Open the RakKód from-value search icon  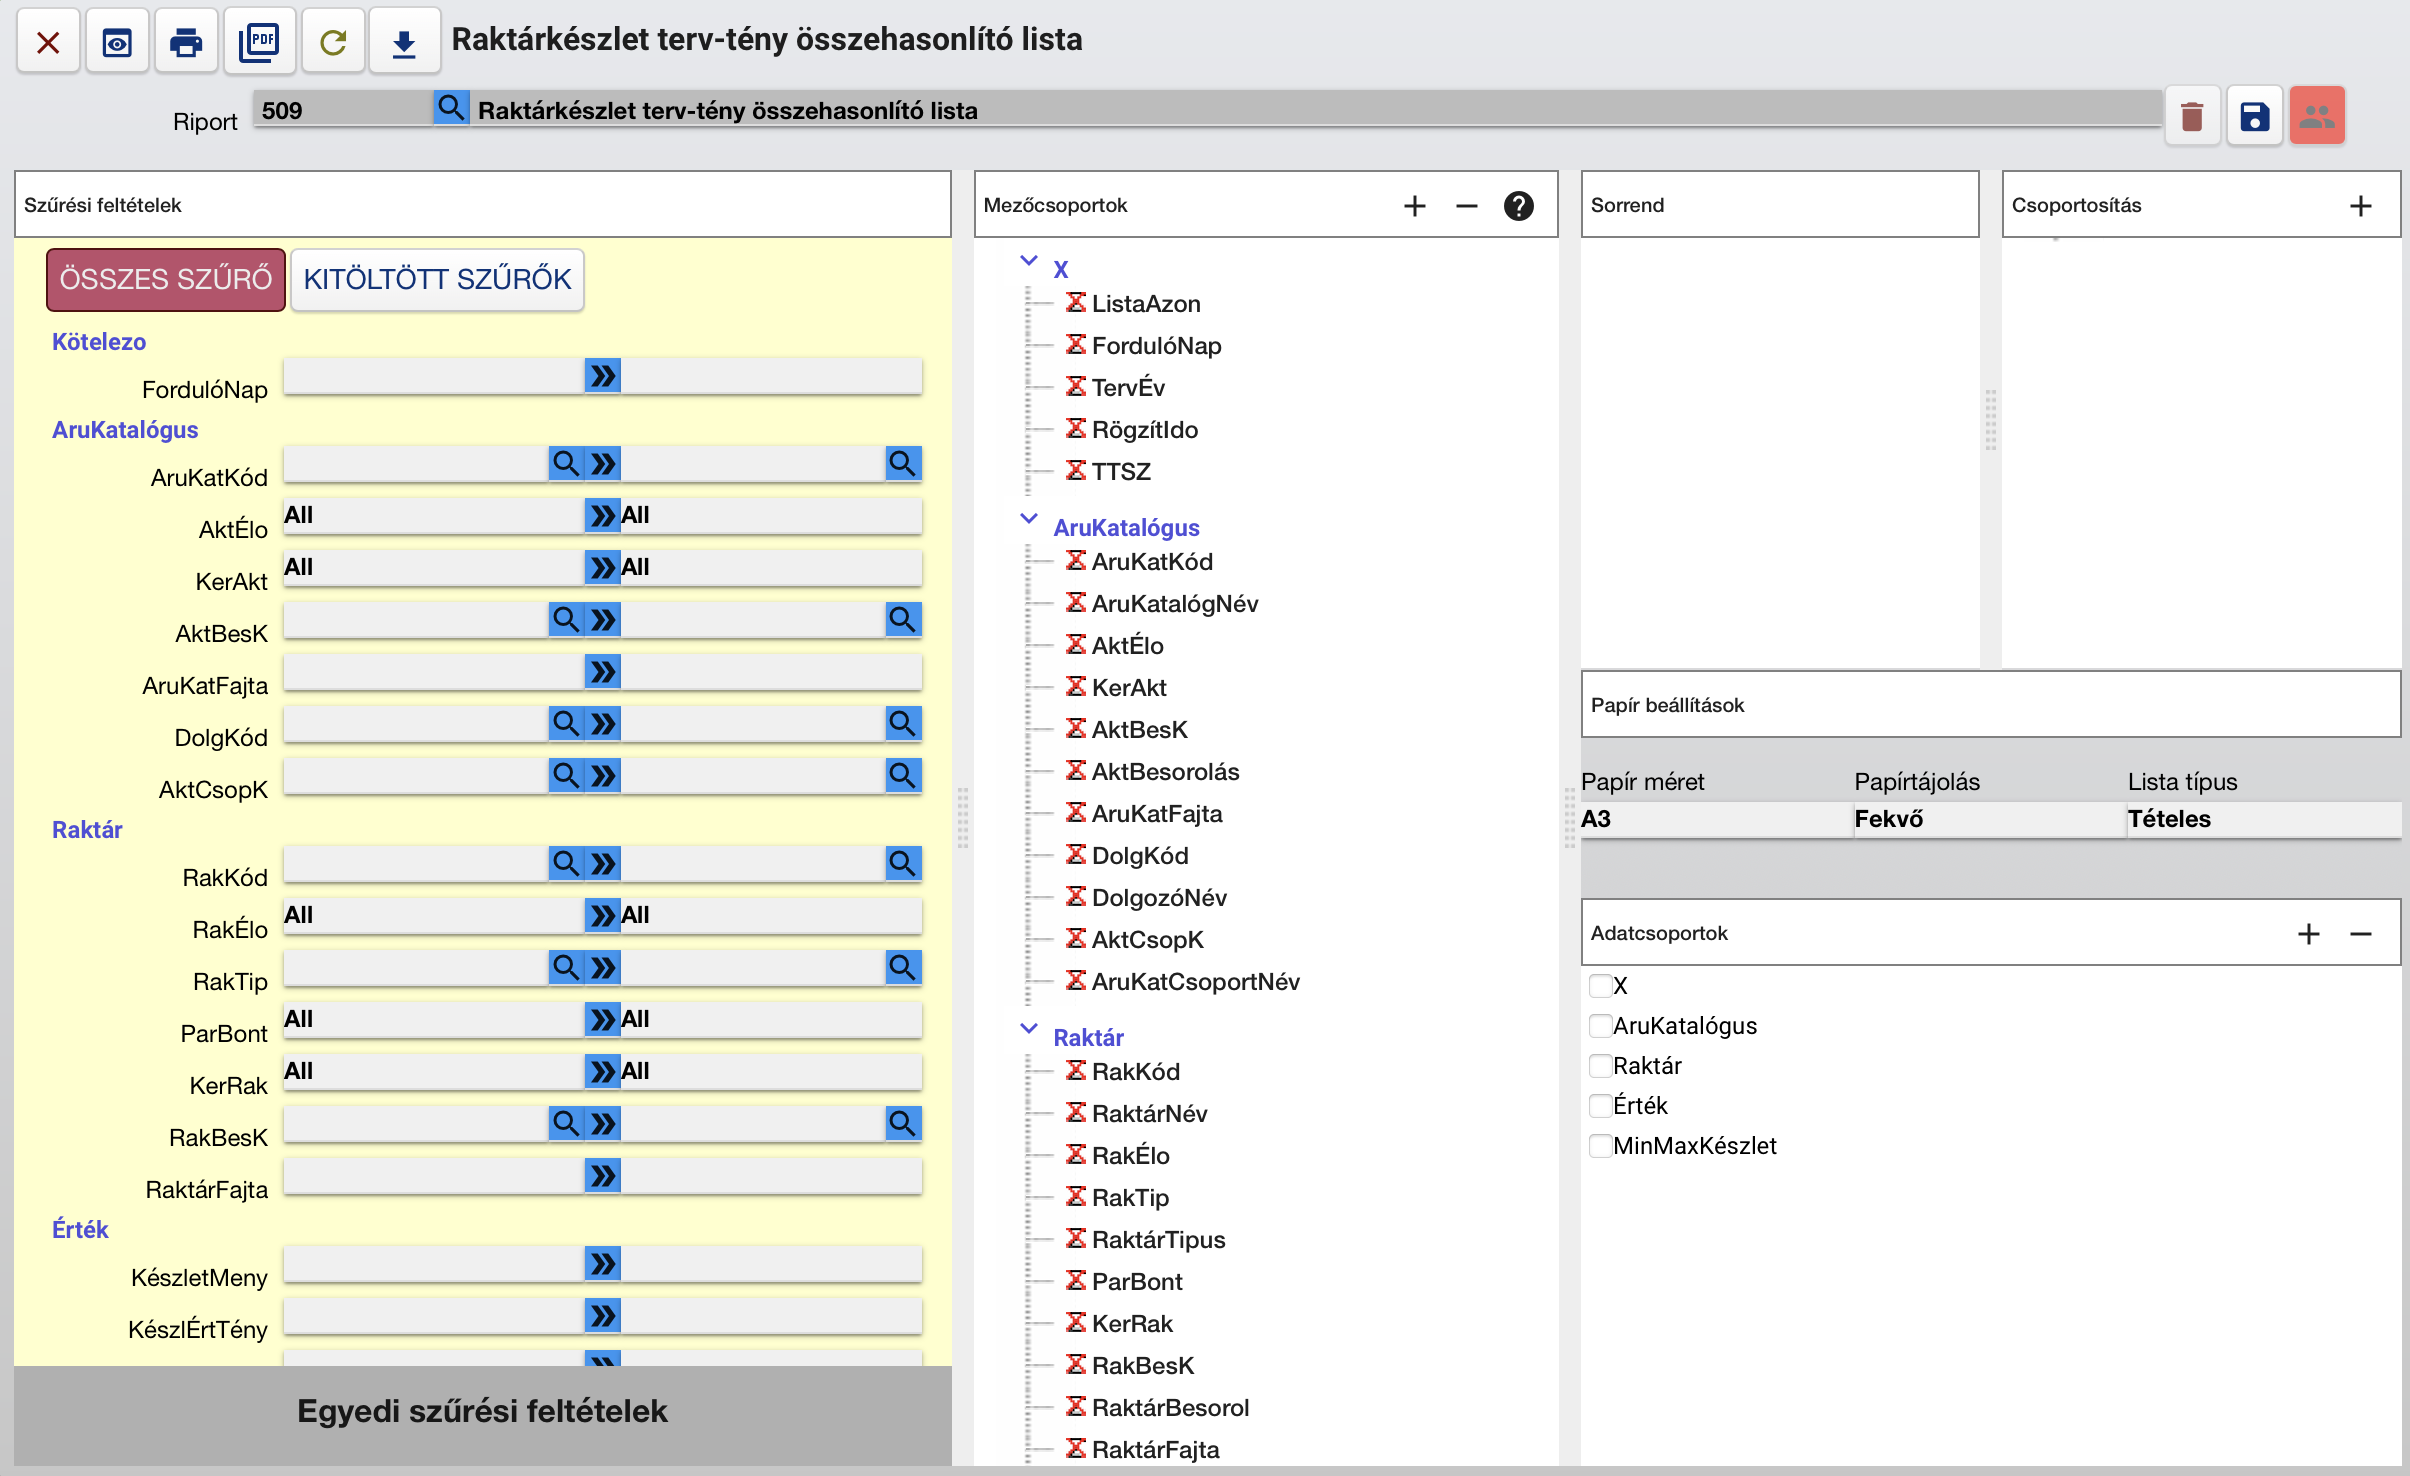(x=566, y=863)
